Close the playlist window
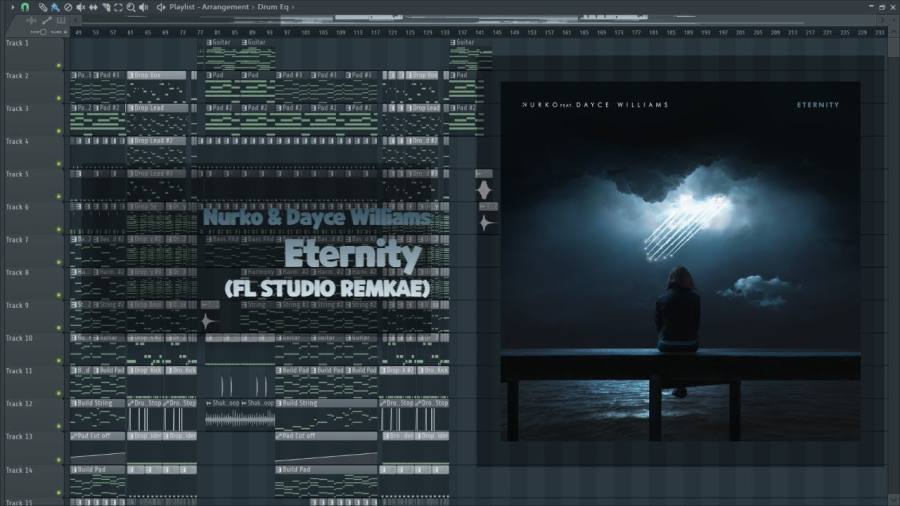 [x=893, y=7]
